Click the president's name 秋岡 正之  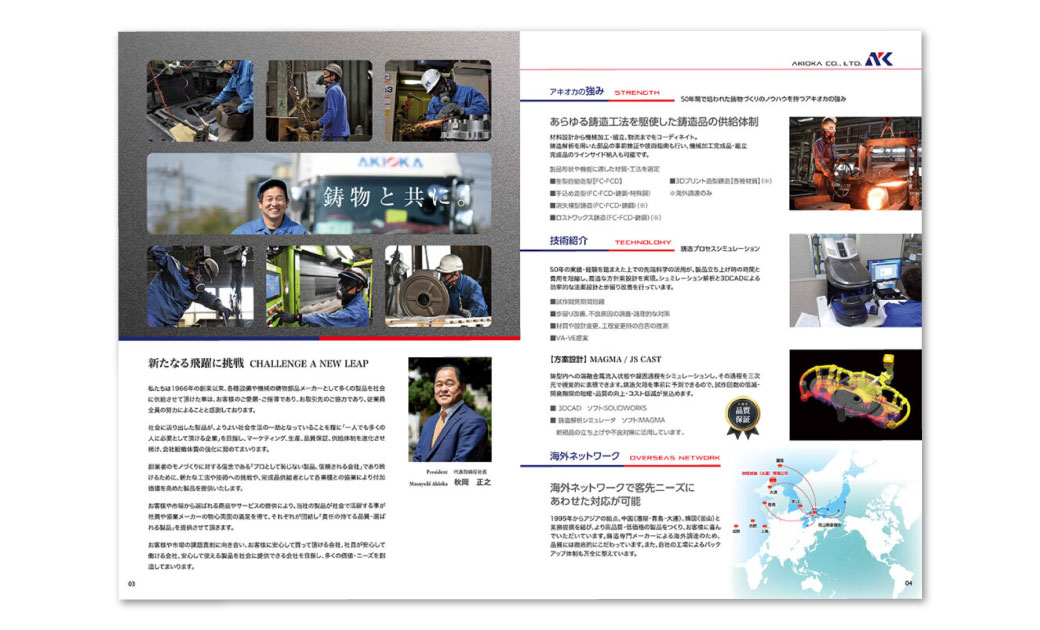coord(472,482)
